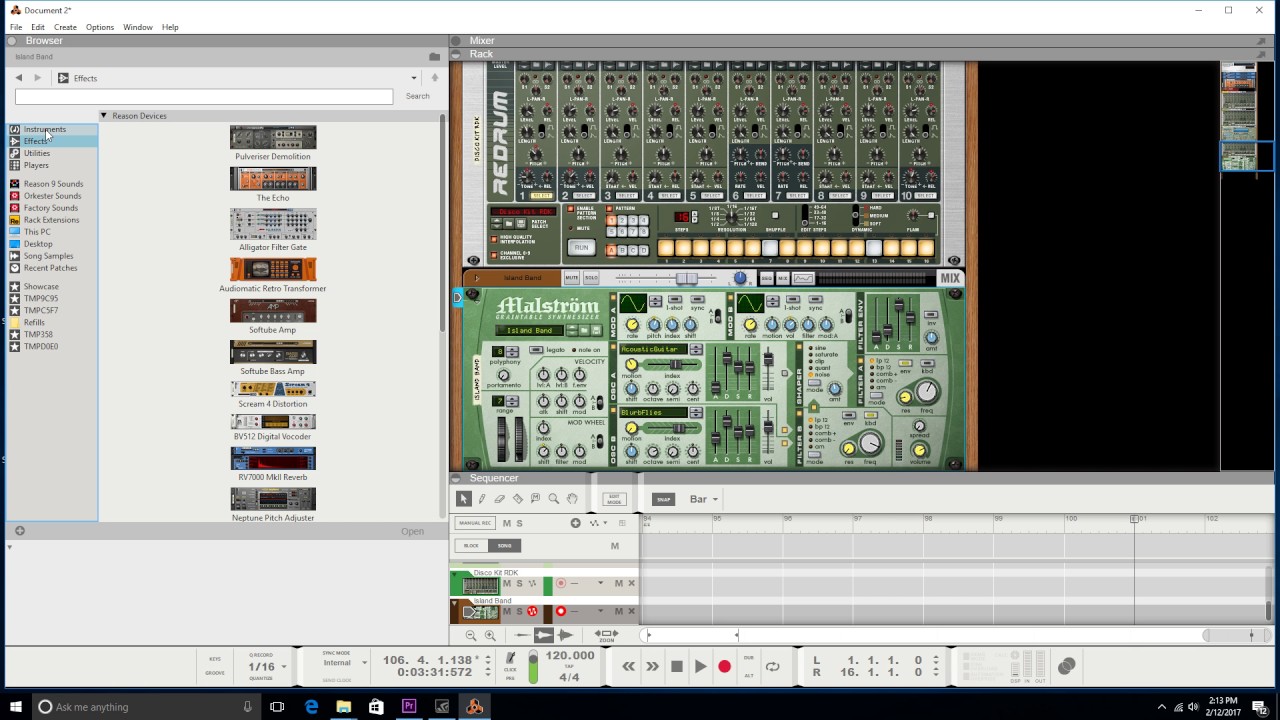Open the Help menu
The height and width of the screenshot is (720, 1280).
tap(170, 27)
